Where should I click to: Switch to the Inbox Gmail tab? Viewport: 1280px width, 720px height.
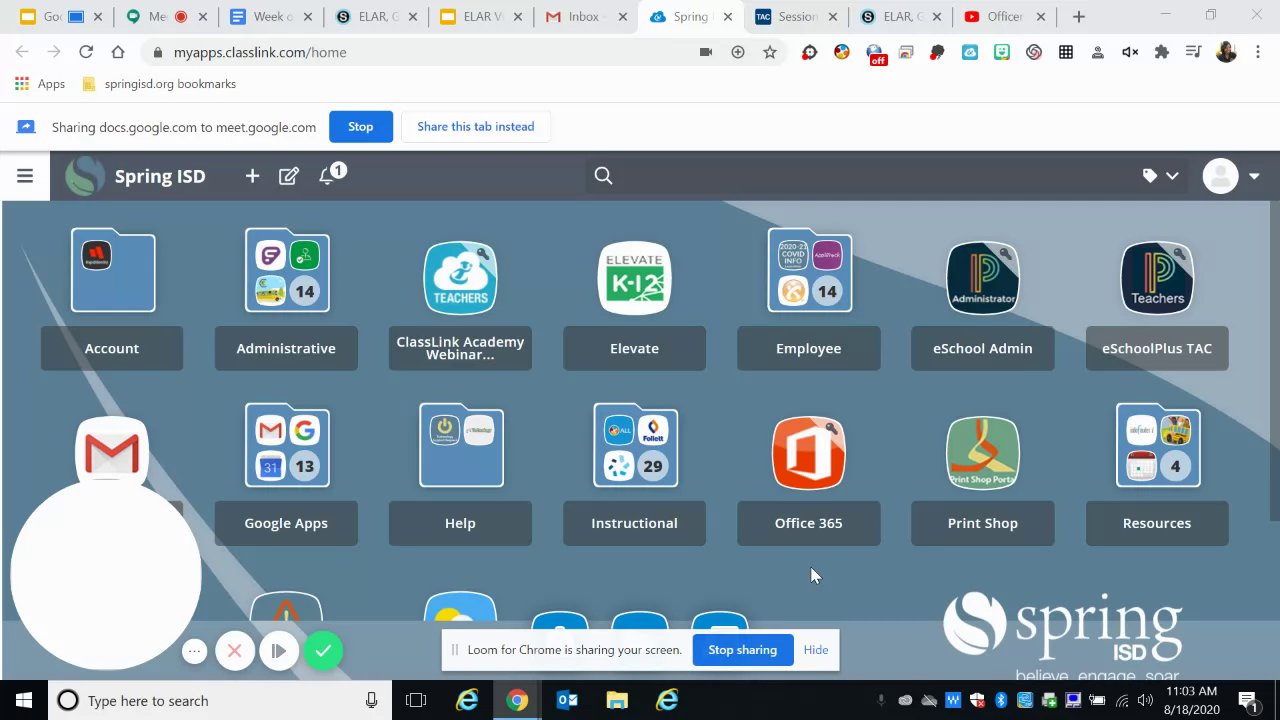point(586,17)
